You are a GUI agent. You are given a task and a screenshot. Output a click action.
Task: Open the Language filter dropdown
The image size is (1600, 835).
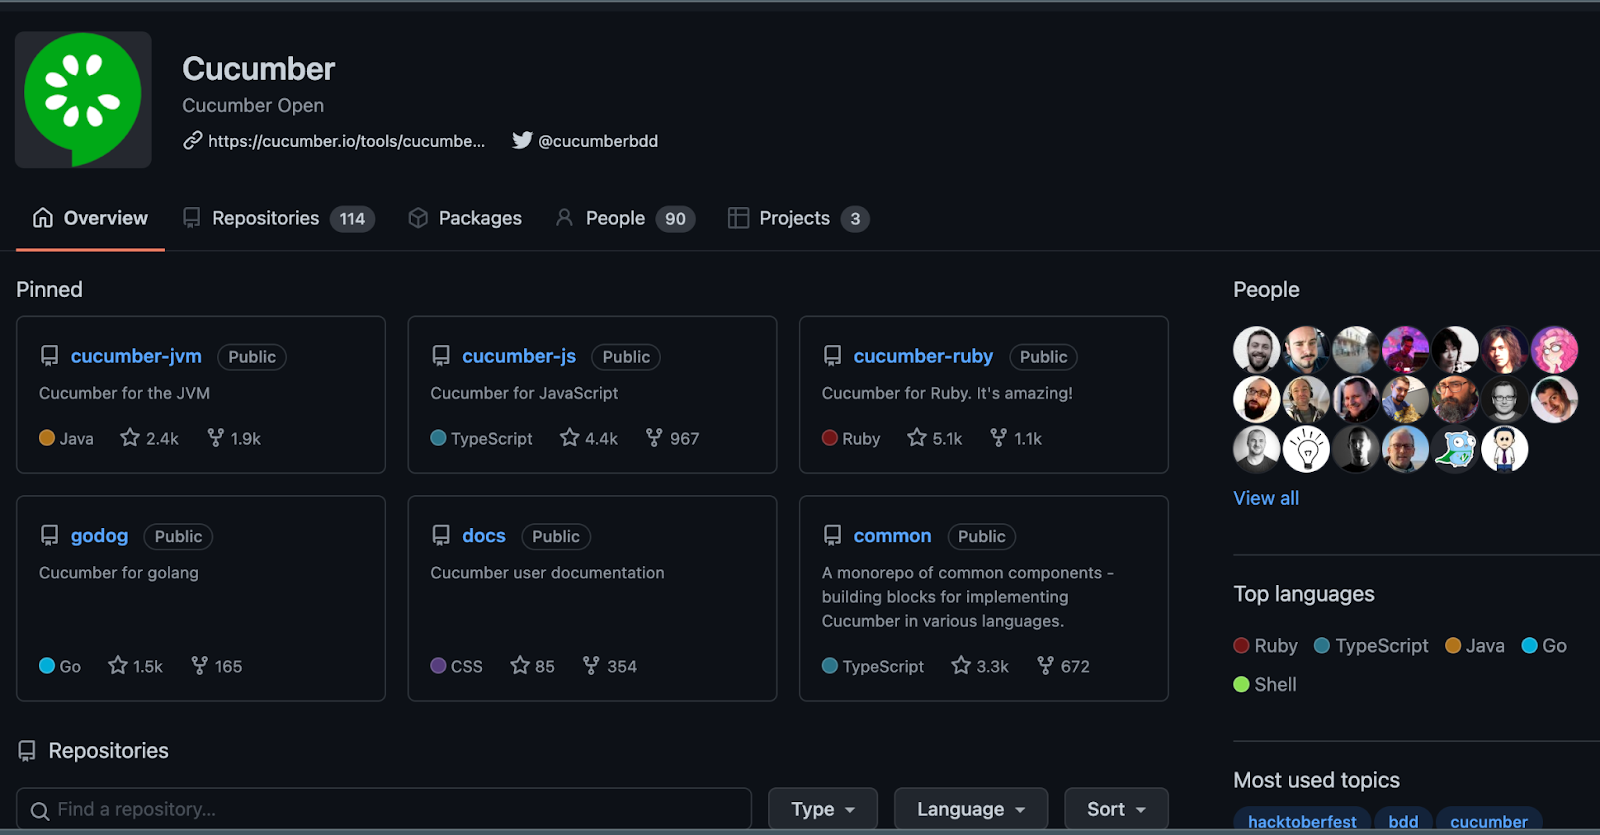click(x=971, y=809)
